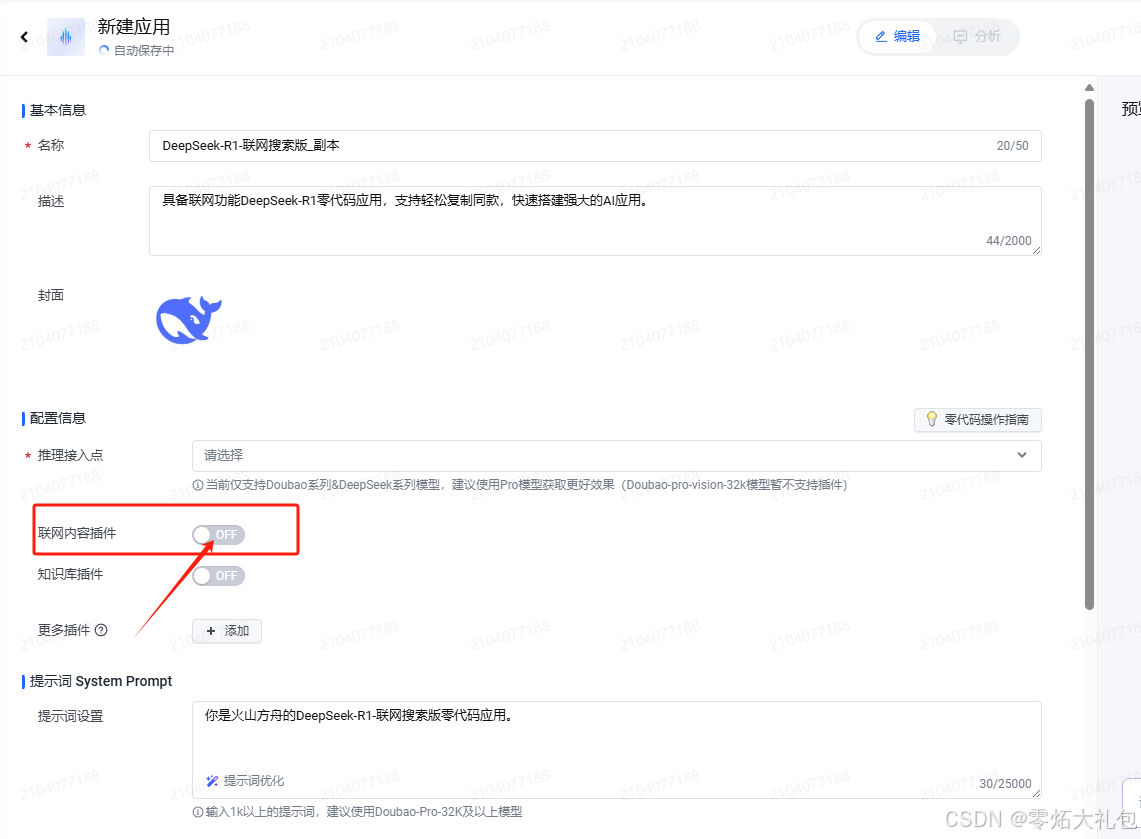Click the DeepSeek whale cover image
The width and height of the screenshot is (1141, 839).
[188, 319]
